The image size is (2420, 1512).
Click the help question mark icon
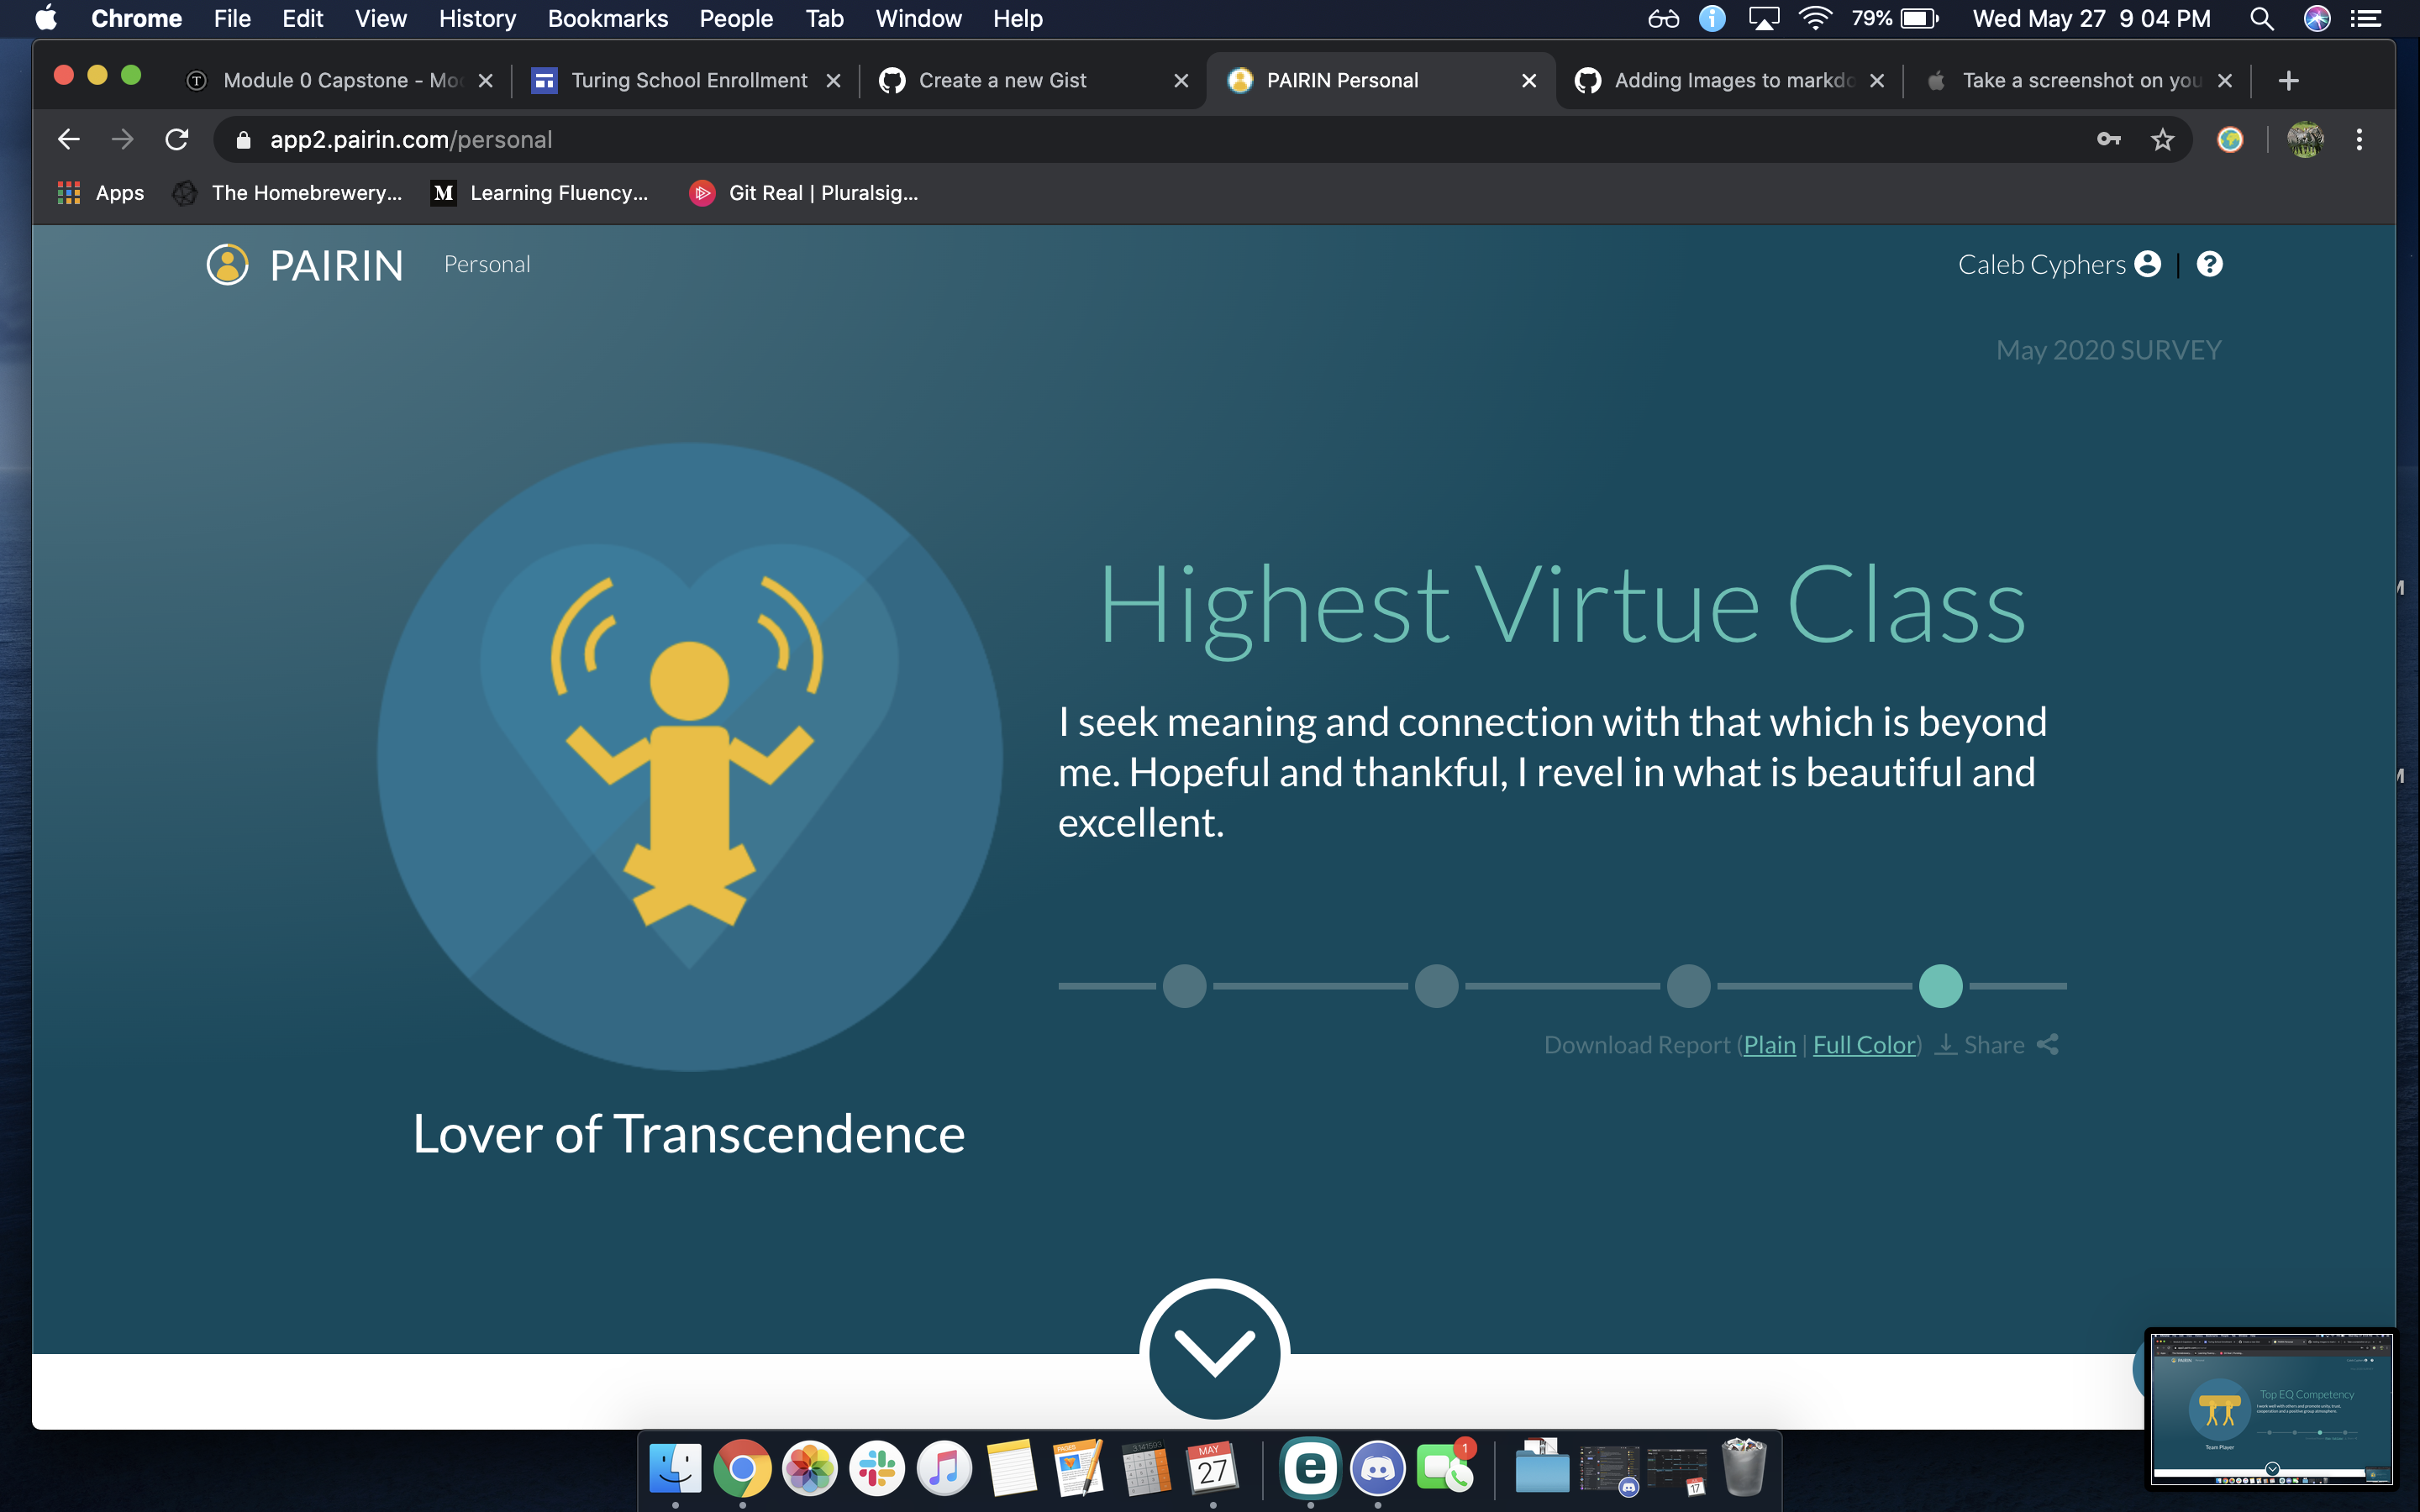pyautogui.click(x=2209, y=264)
